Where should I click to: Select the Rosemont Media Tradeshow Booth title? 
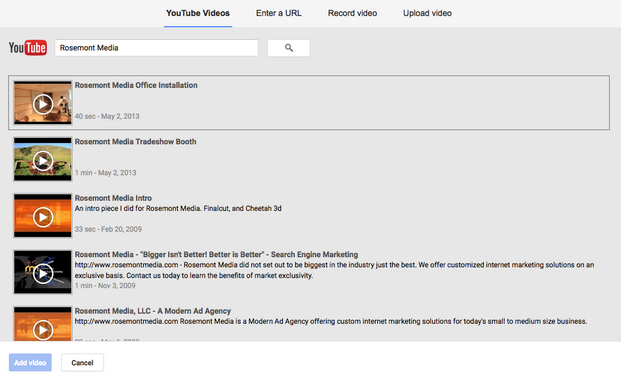(135, 141)
